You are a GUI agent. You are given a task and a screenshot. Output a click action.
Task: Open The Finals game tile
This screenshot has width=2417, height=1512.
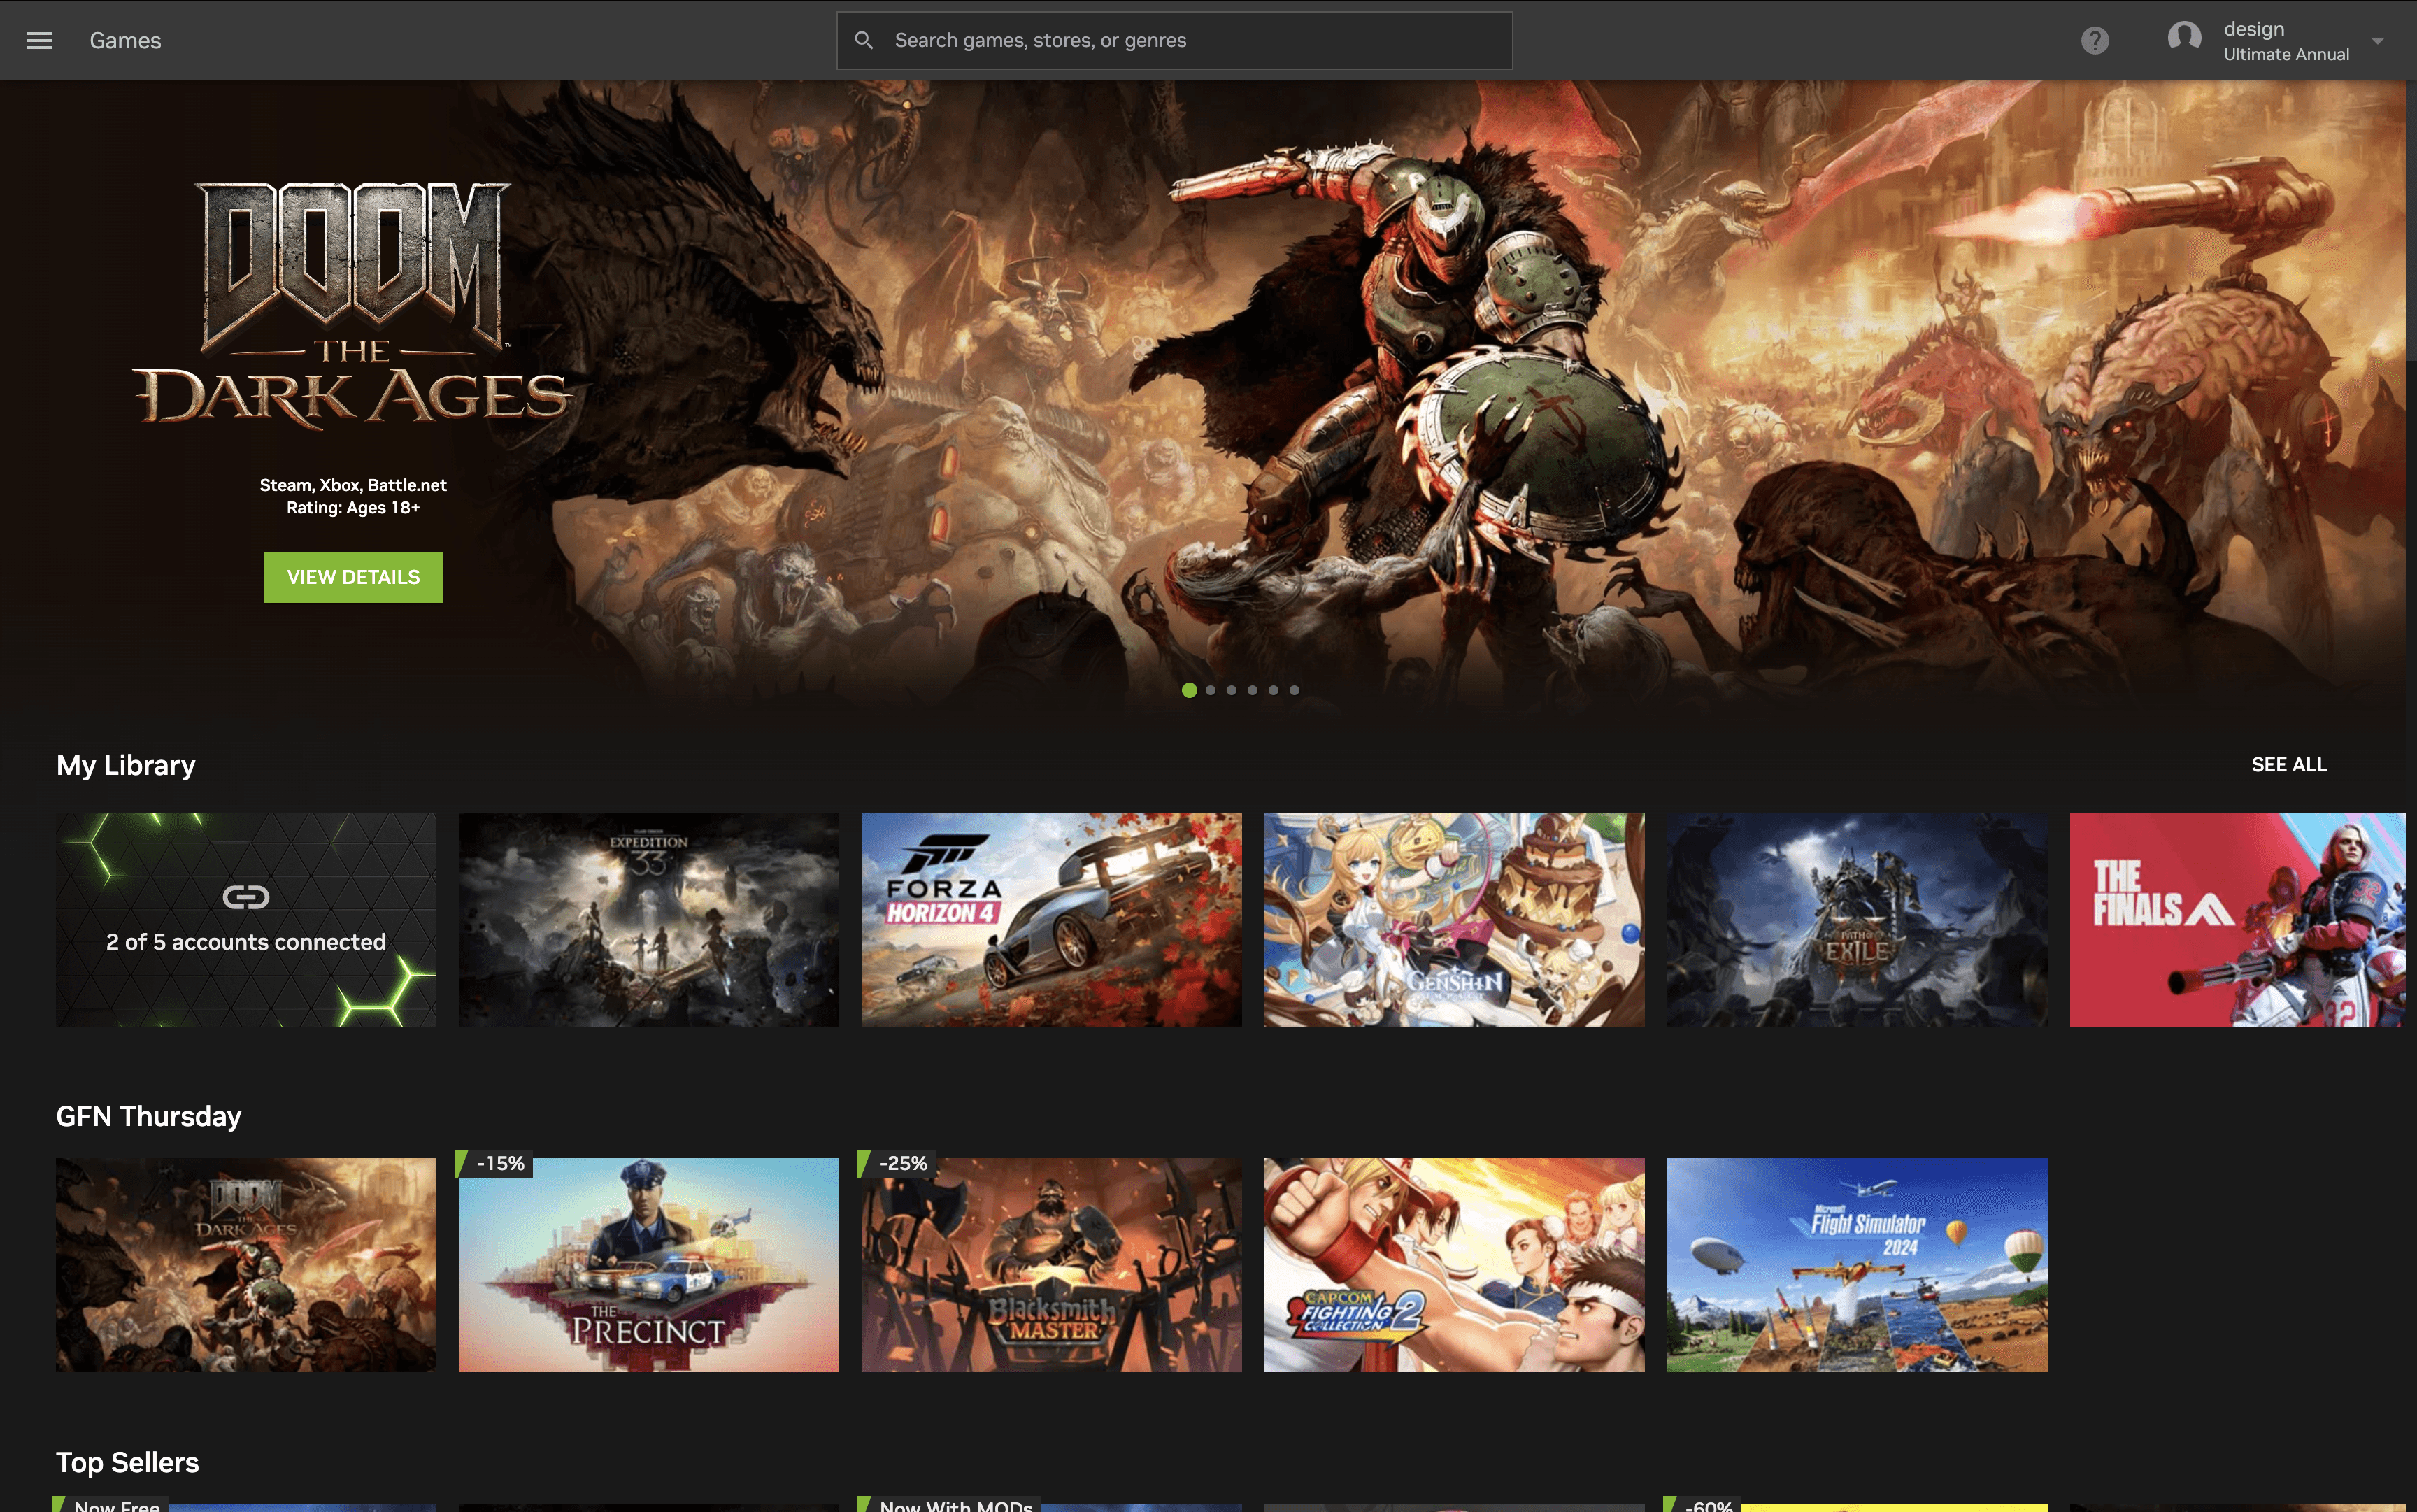[2236, 919]
